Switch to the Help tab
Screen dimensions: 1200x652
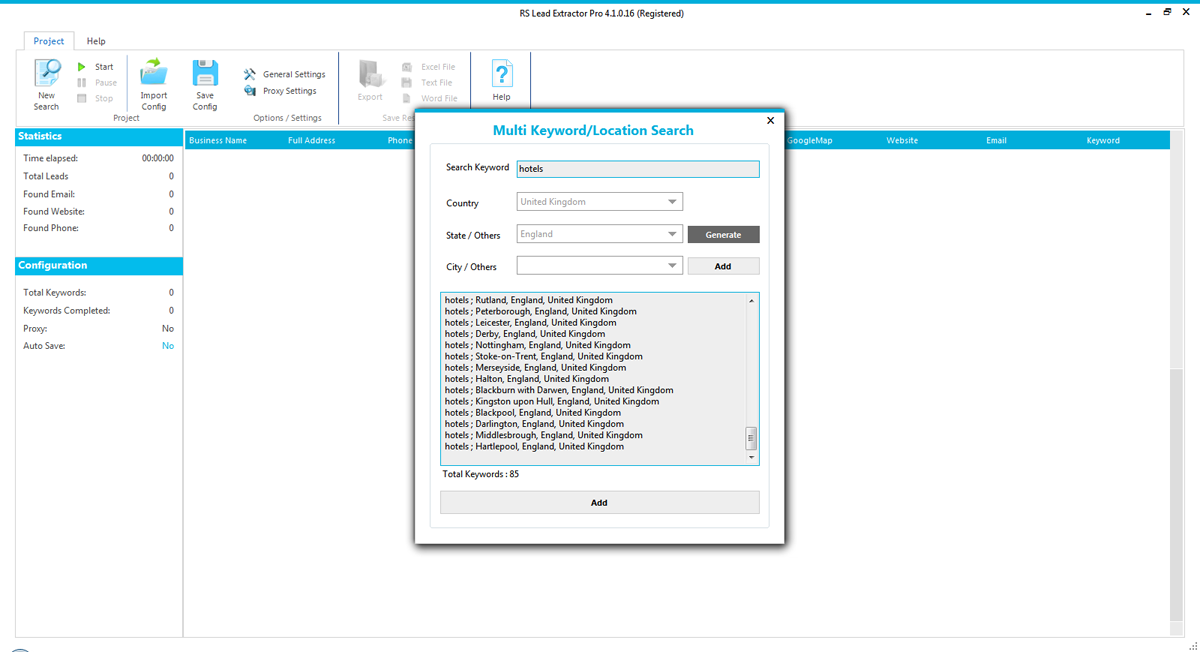pos(95,41)
